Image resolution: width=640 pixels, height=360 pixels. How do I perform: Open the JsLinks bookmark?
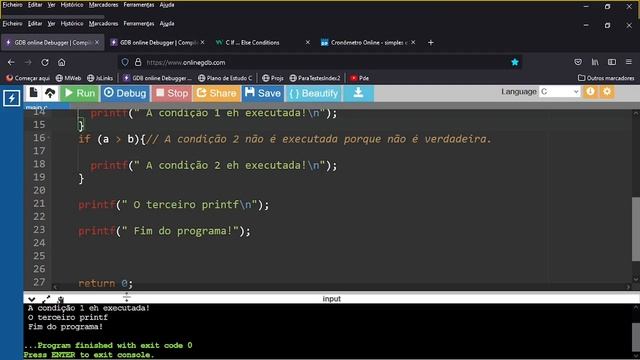(x=100, y=78)
